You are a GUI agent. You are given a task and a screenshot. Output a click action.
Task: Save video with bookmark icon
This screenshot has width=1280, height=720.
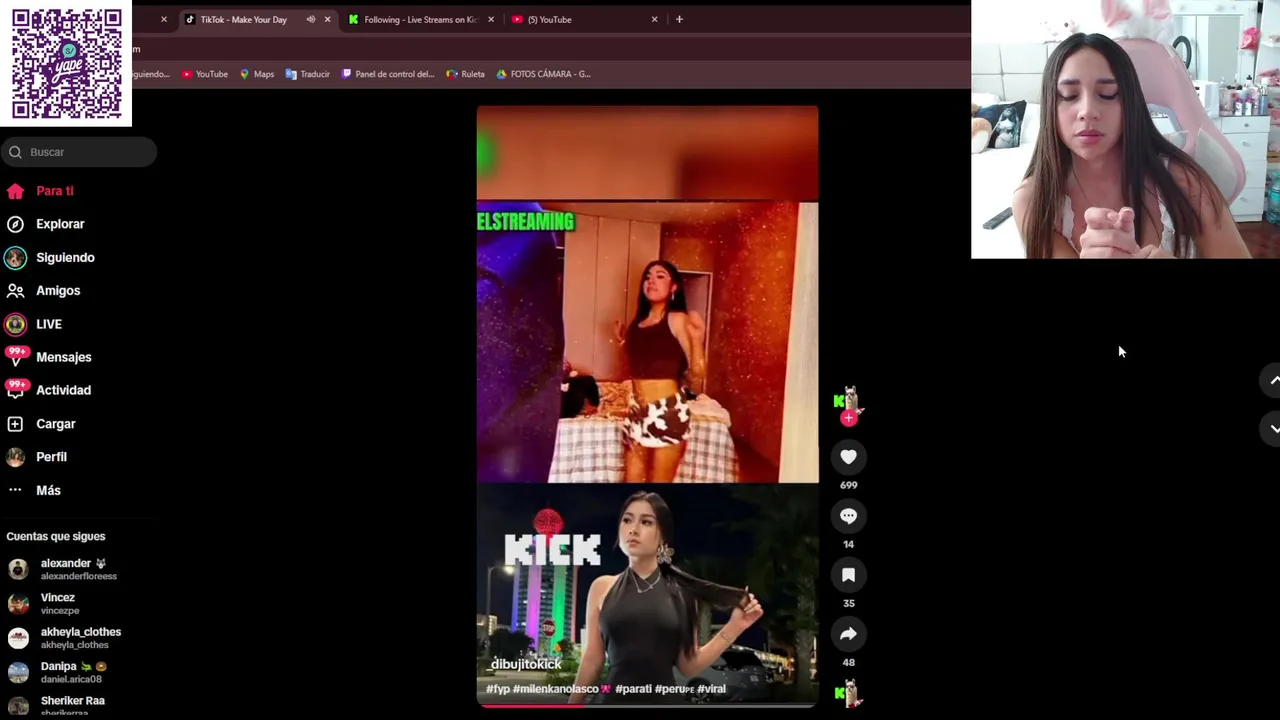(848, 575)
